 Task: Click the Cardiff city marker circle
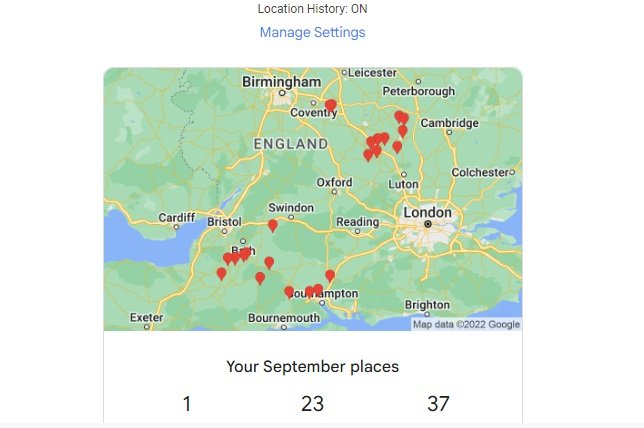point(176,227)
